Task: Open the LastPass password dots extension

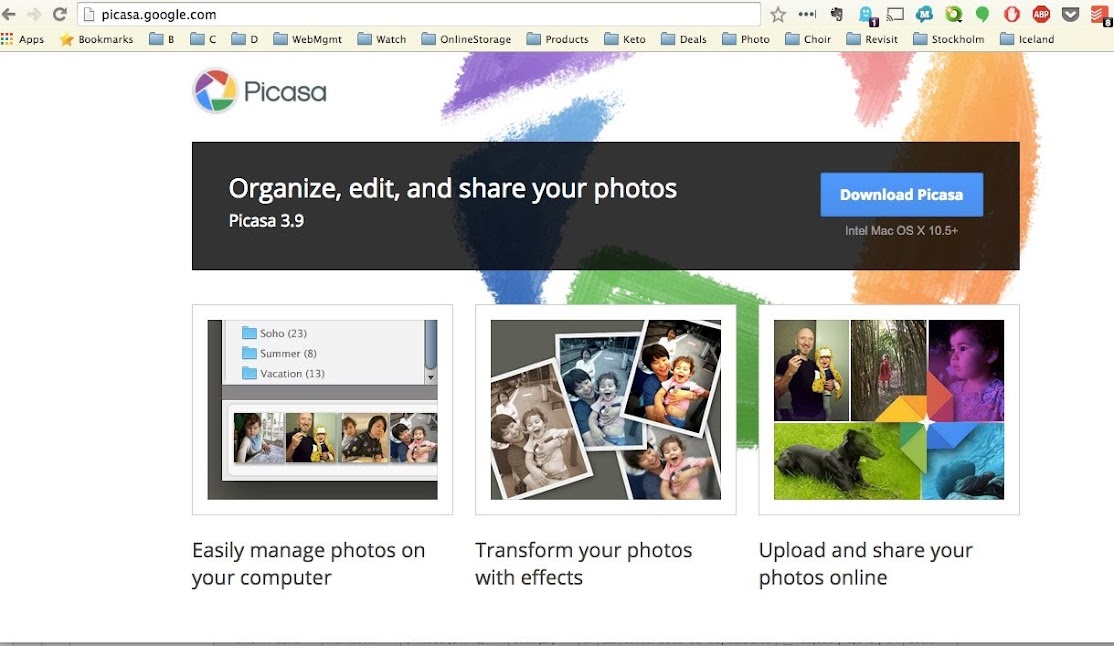Action: point(807,14)
